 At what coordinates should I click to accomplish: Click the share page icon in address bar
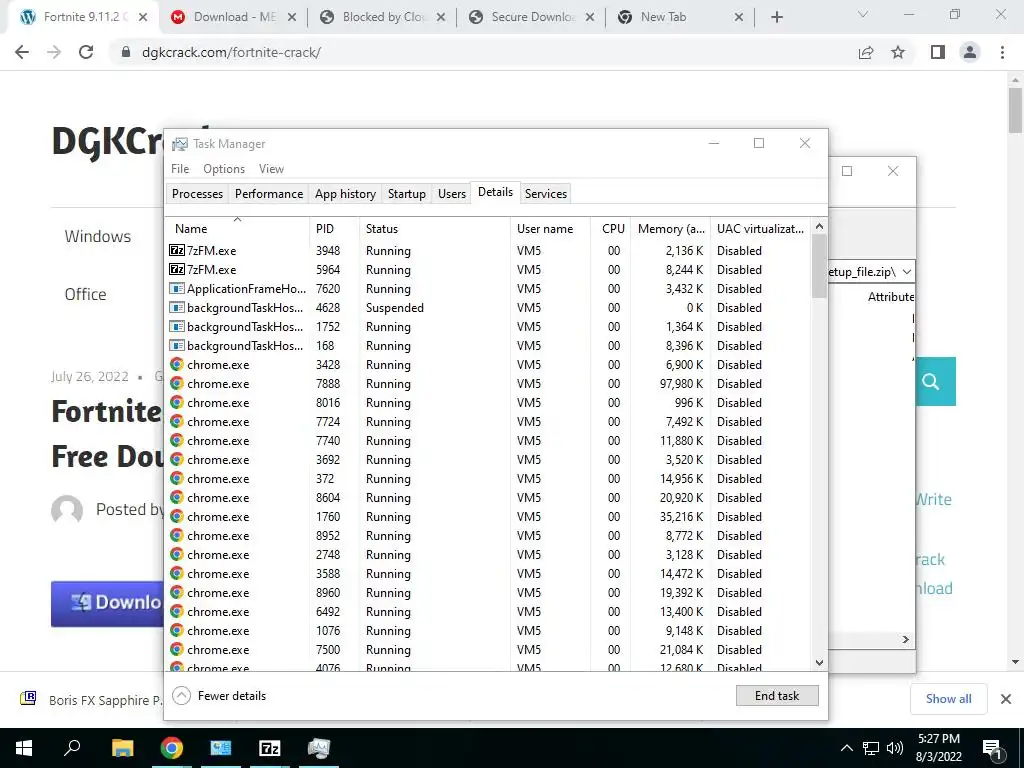866,52
